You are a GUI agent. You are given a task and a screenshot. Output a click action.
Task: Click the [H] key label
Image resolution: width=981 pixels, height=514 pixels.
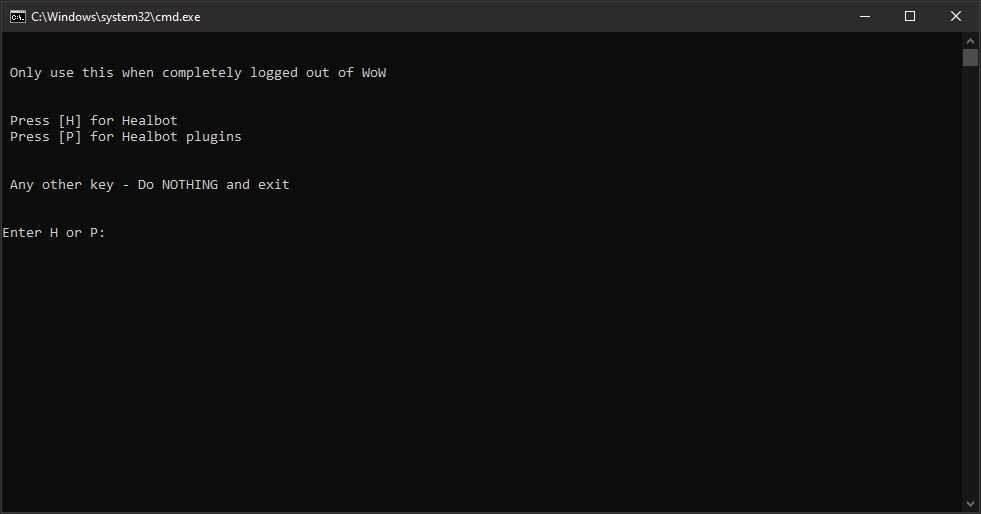pyautogui.click(x=70, y=121)
